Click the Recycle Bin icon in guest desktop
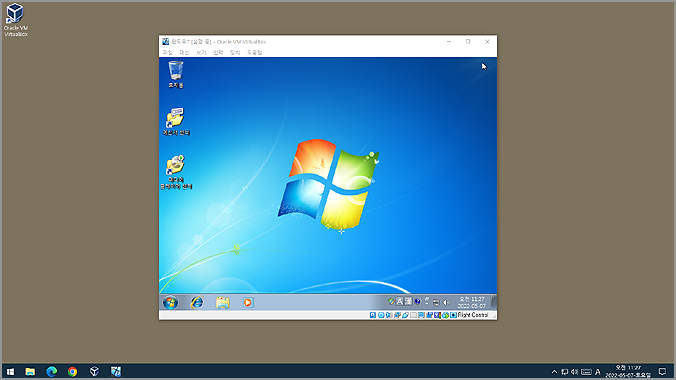 point(176,74)
